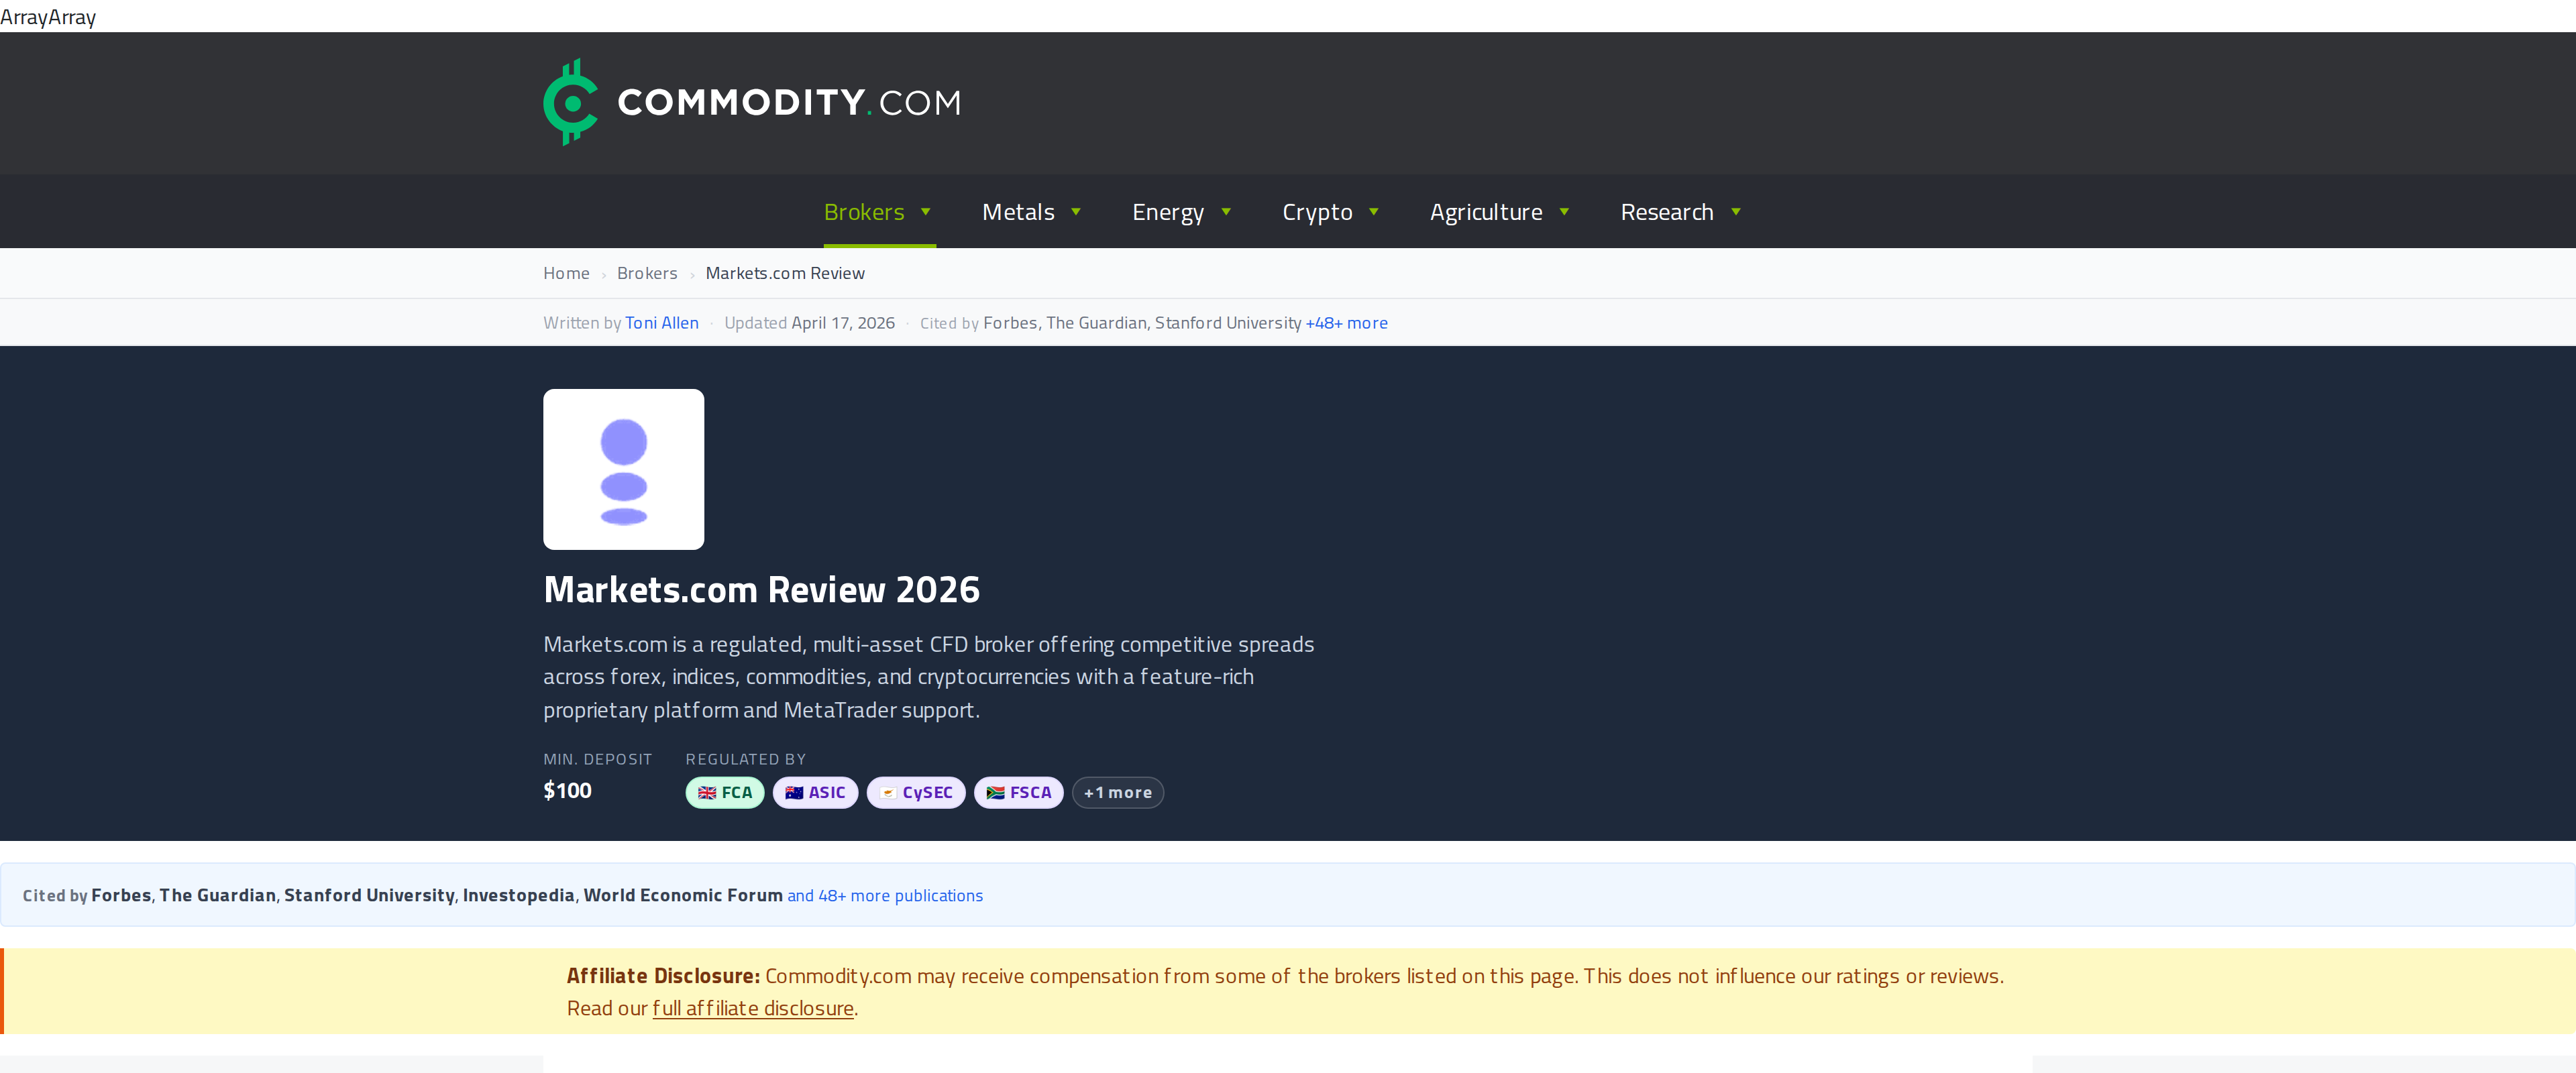
Task: Click the Markets.com Review breadcrumb text
Action: 785,273
